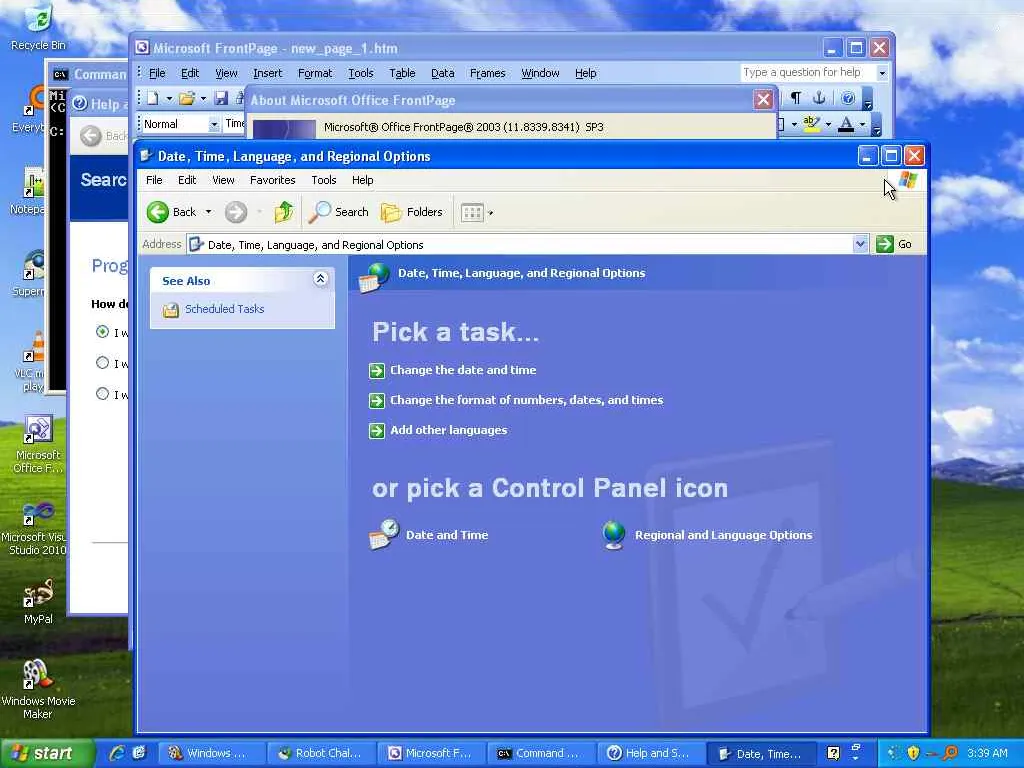
Task: Open the 'Type a question for help' dropdown
Action: 882,72
